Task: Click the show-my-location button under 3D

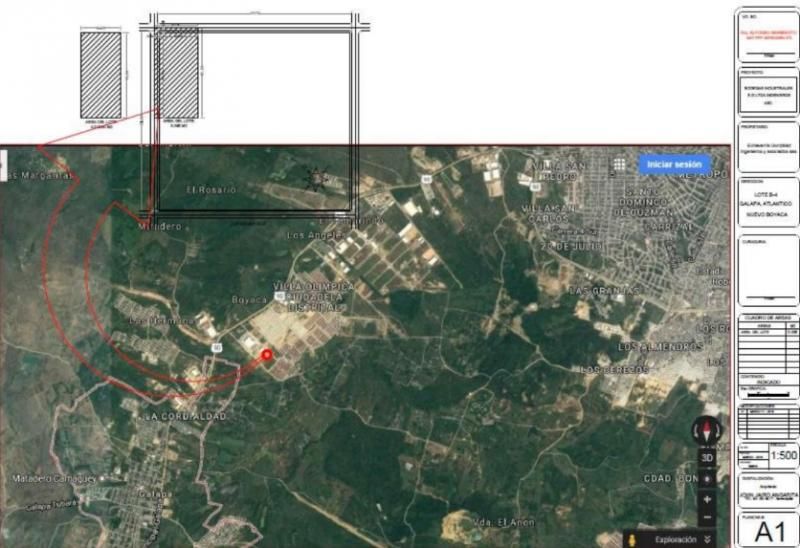Action: 707,479
